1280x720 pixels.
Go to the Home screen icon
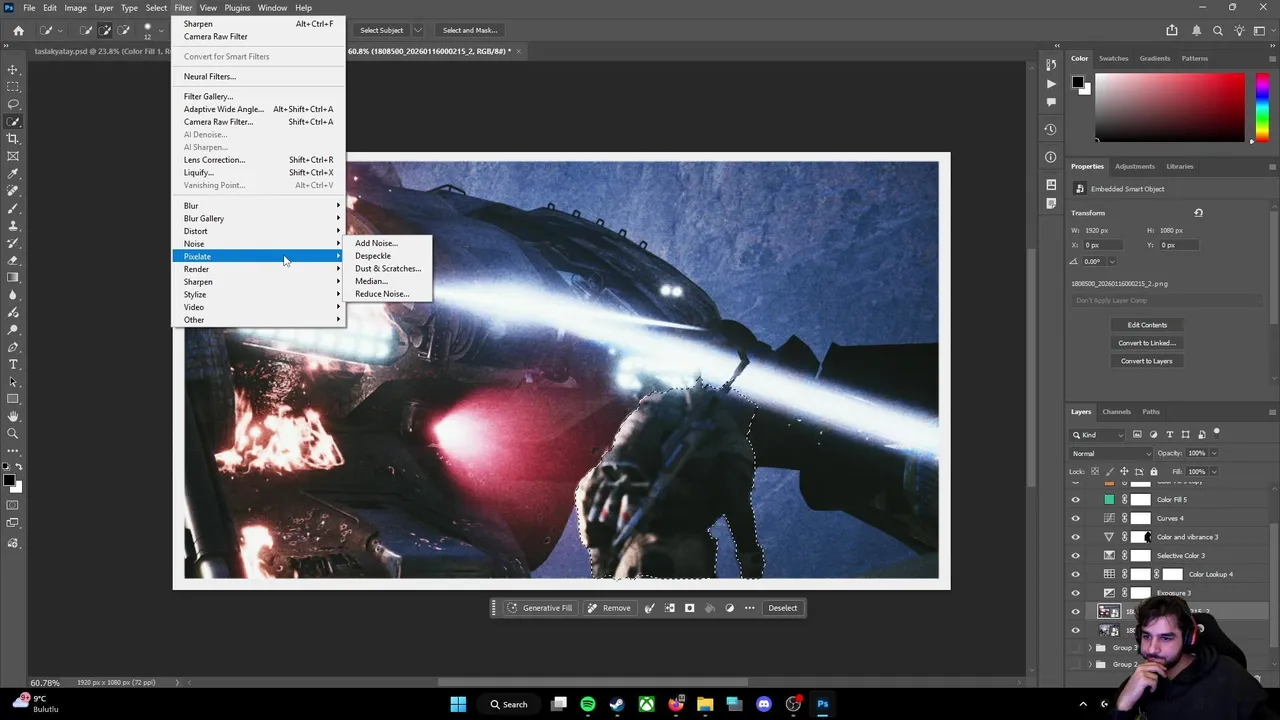click(x=18, y=30)
